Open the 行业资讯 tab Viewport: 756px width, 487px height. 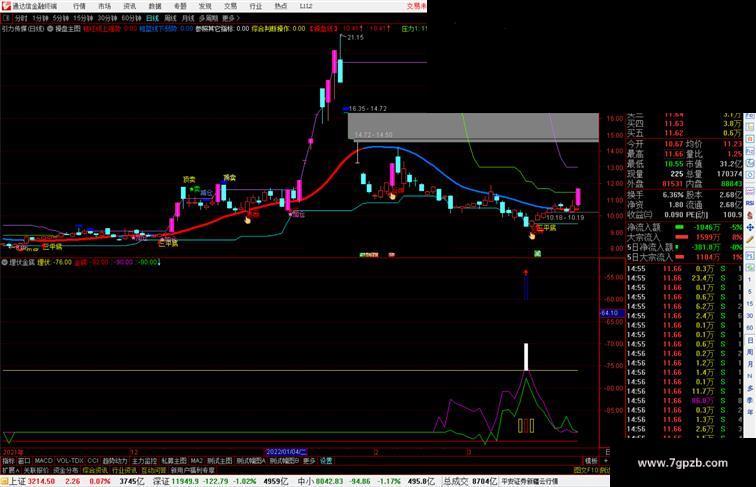(124, 470)
